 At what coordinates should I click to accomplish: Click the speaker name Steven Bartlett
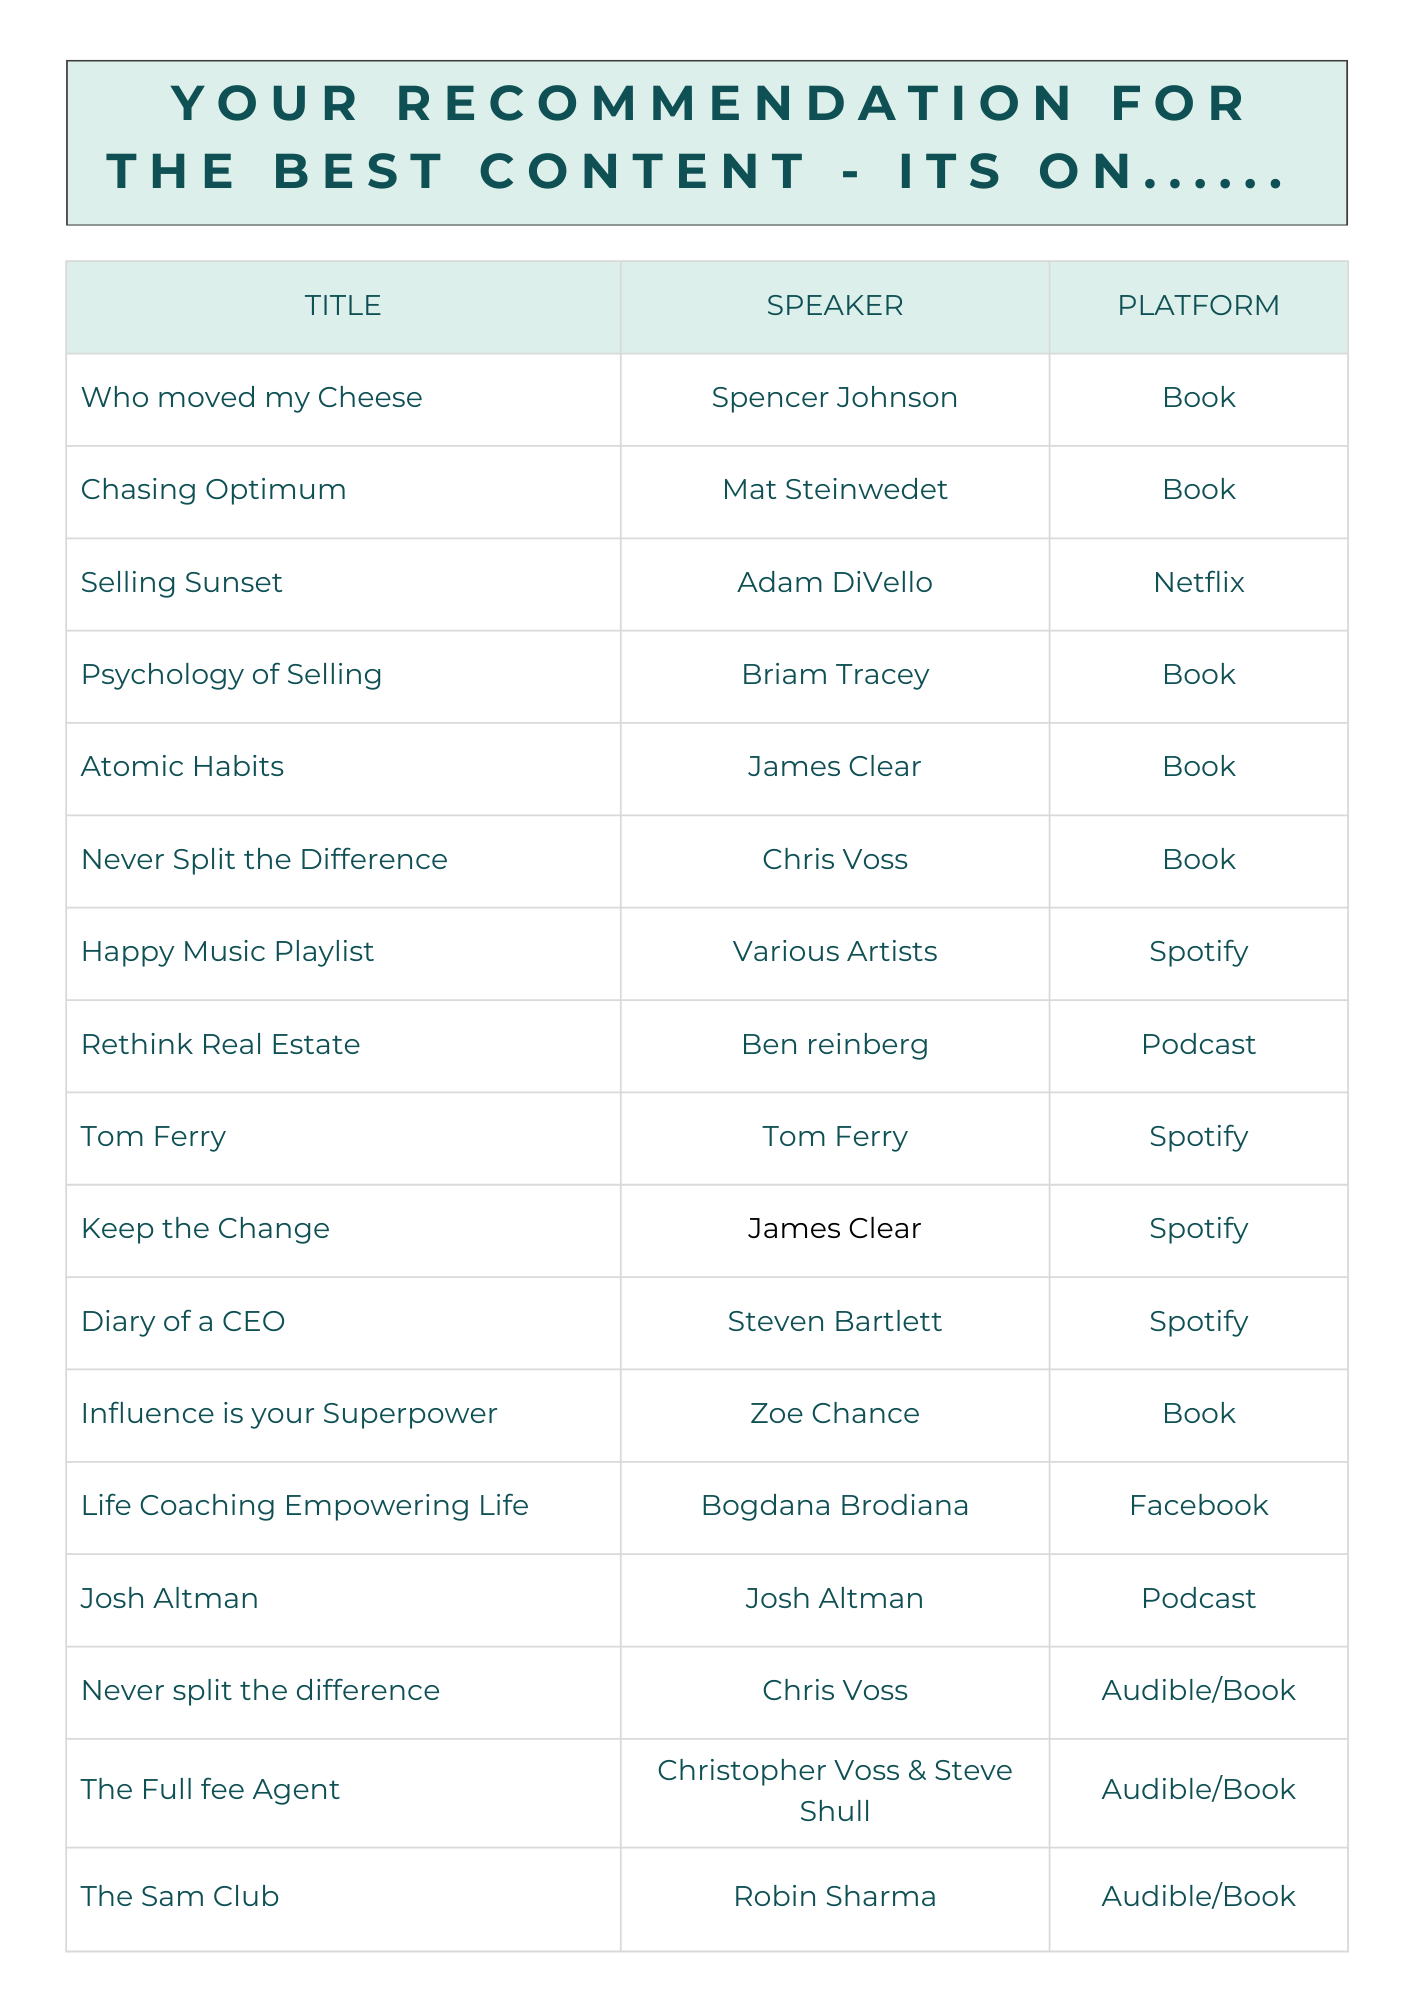click(834, 1322)
